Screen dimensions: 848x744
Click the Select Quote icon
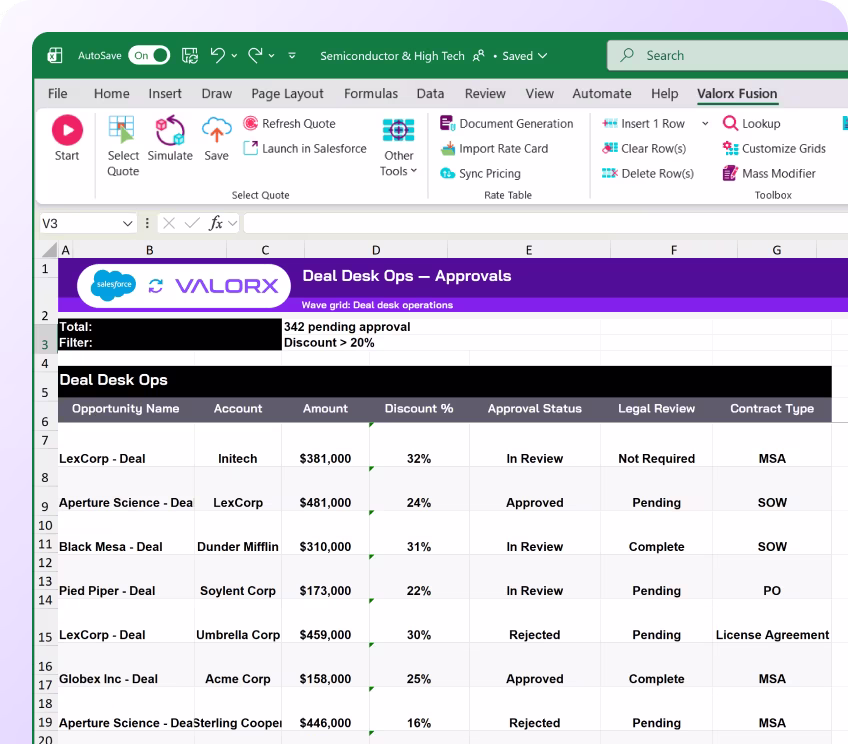click(x=122, y=130)
